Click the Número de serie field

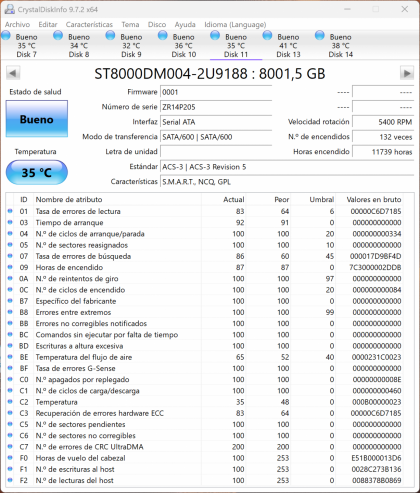click(x=216, y=107)
